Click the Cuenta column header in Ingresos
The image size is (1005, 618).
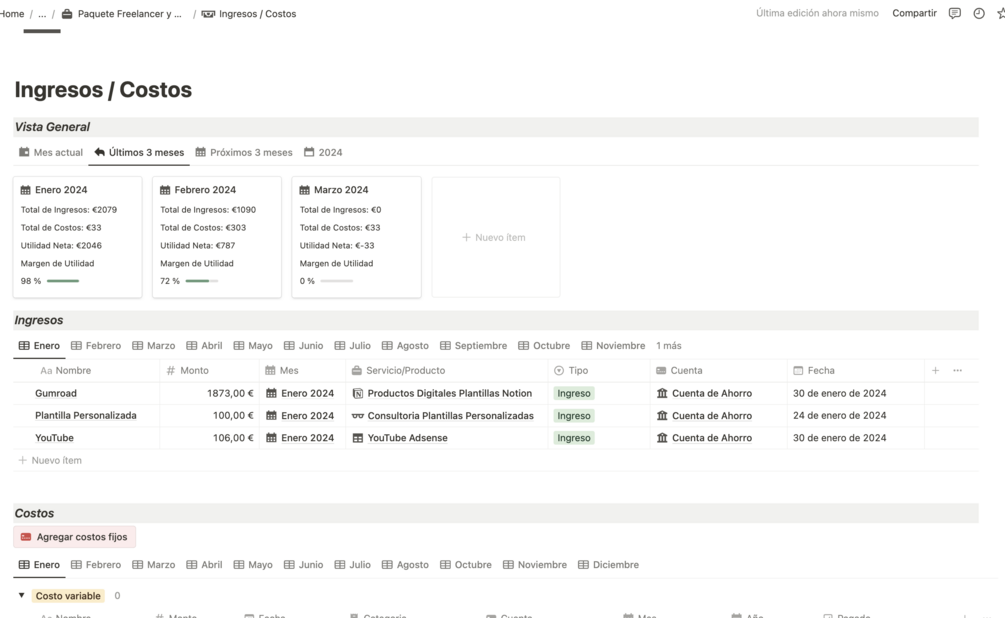coord(718,371)
